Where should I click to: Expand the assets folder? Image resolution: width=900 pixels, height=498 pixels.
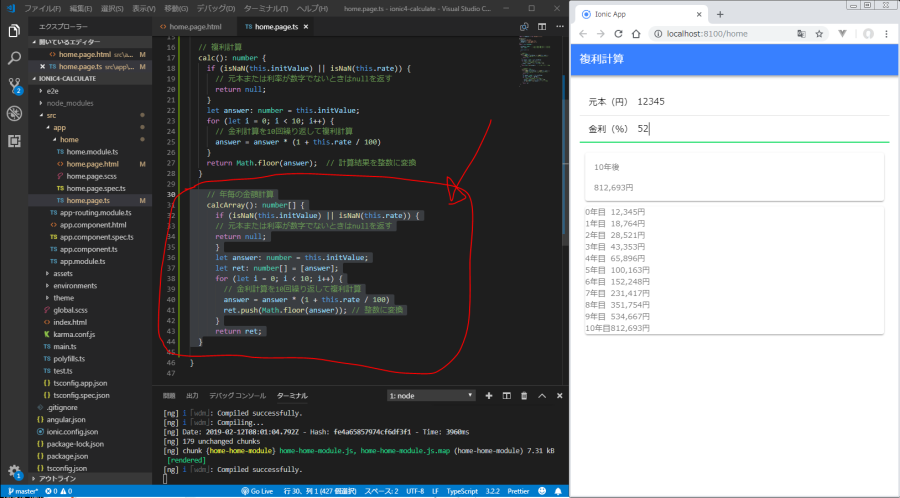click(62, 272)
